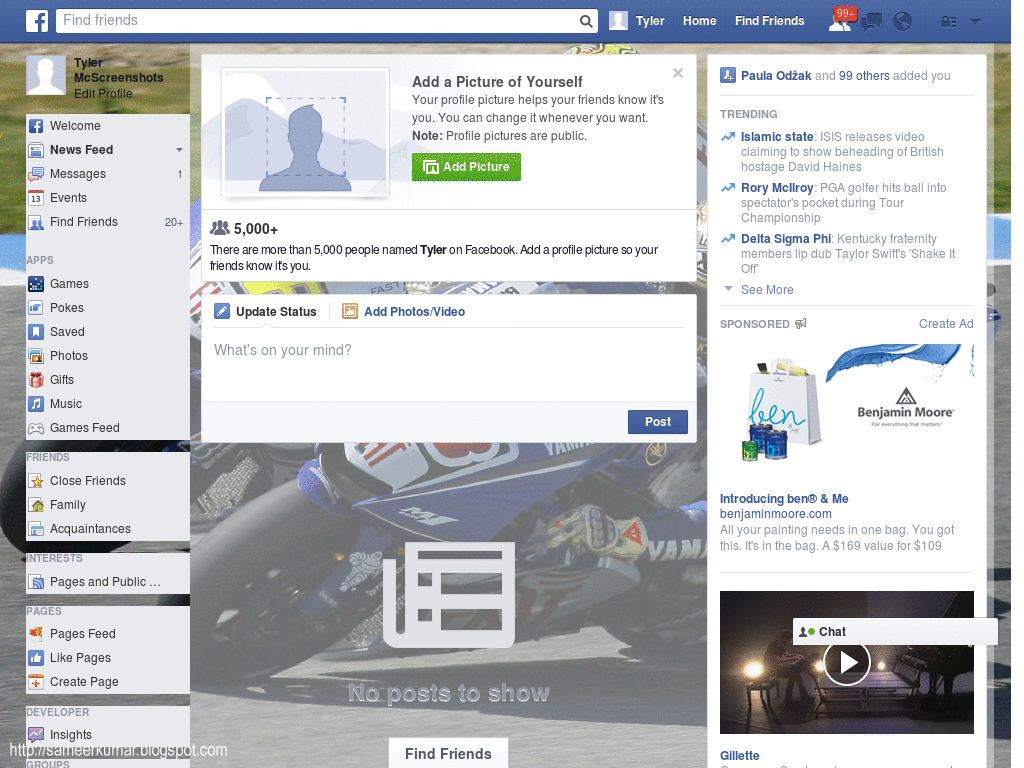Play the Gillette sponsored video
Screen dimensions: 1024x768
coord(846,662)
